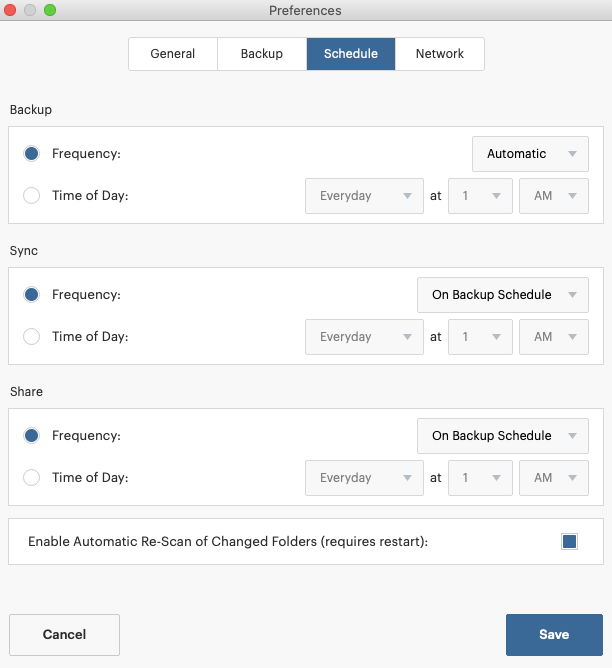Open Sync Everyday day dropdown
This screenshot has width=612, height=668.
coord(364,337)
